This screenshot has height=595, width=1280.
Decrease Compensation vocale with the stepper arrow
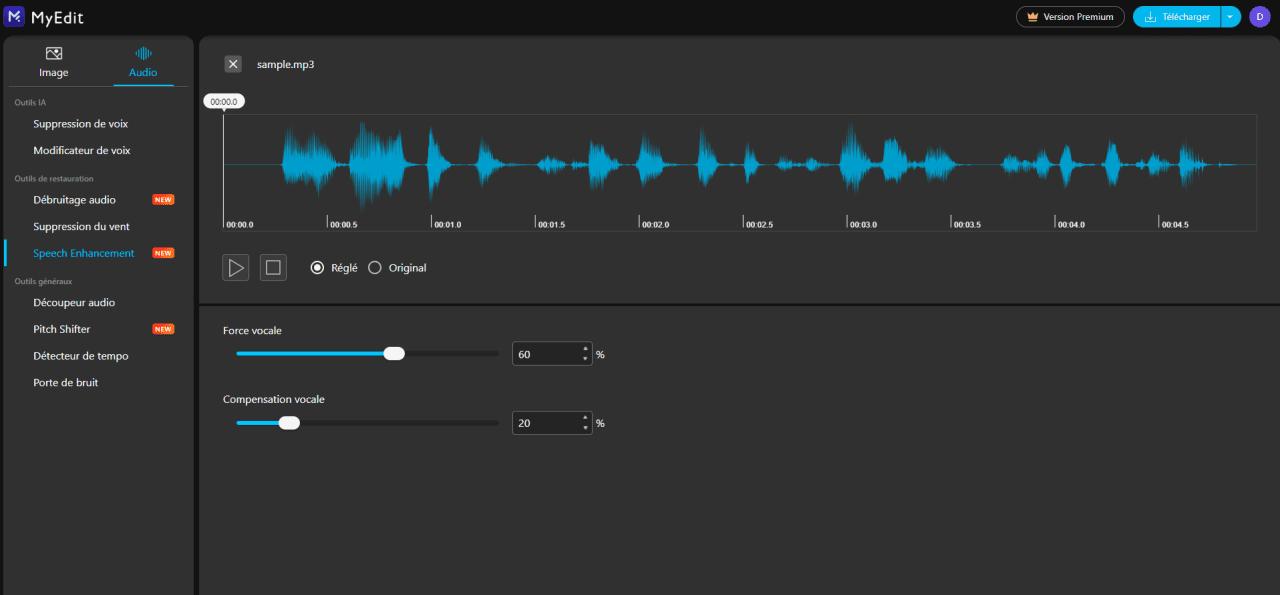coord(584,427)
